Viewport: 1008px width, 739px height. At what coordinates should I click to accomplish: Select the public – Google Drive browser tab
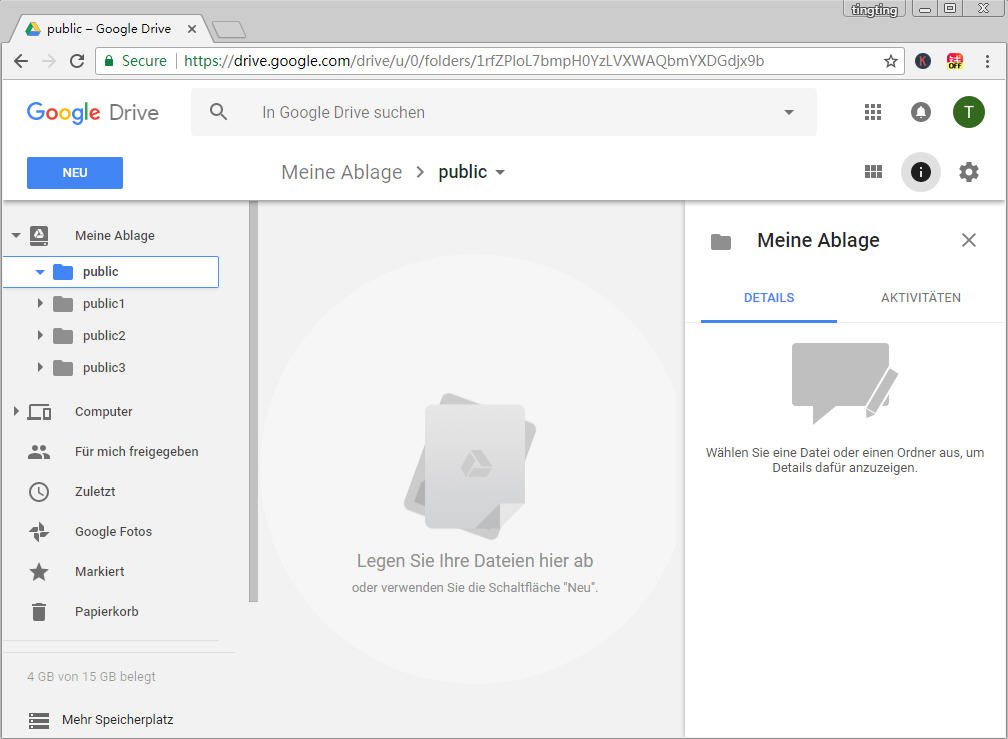pos(109,29)
